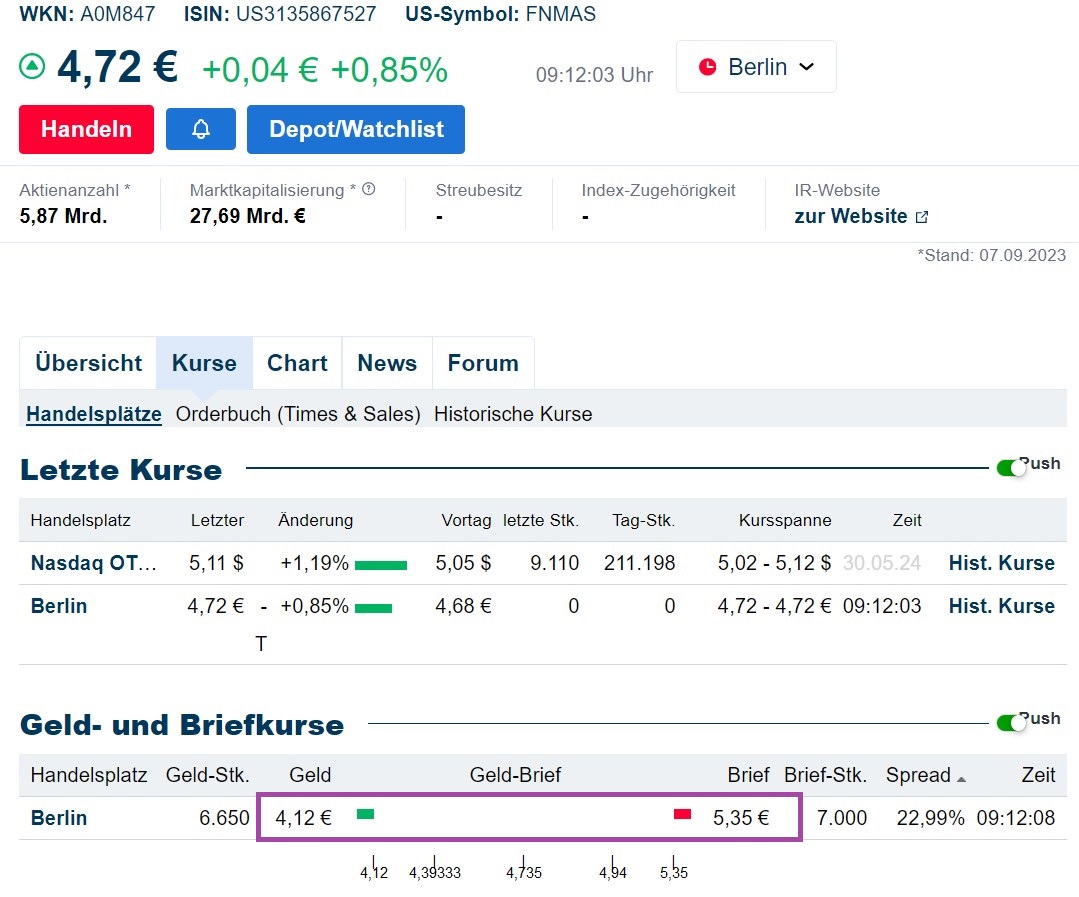Open Depot/Watchlist
The width and height of the screenshot is (1079, 897).
pos(355,128)
